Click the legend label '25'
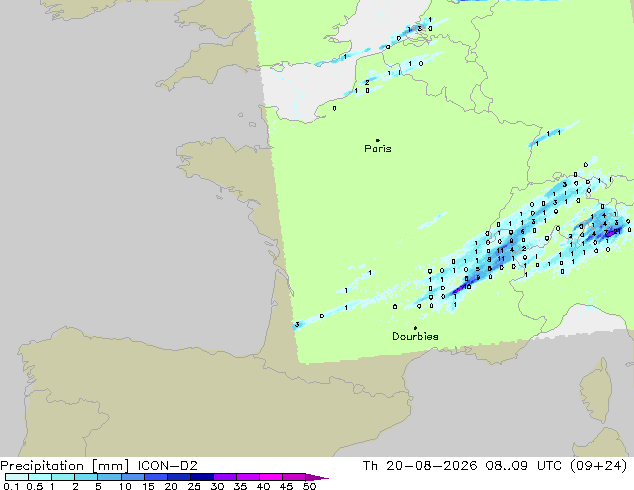Viewport: 634px width, 490px height. (194, 486)
